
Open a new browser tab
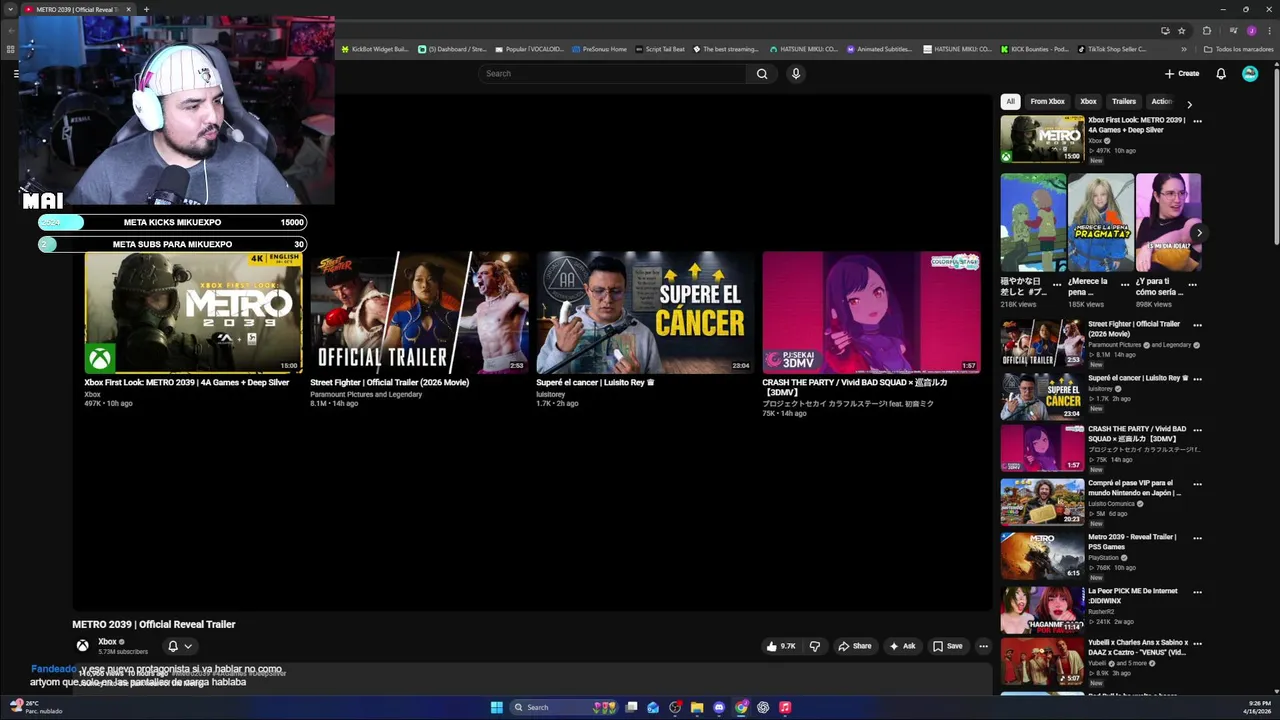click(146, 9)
